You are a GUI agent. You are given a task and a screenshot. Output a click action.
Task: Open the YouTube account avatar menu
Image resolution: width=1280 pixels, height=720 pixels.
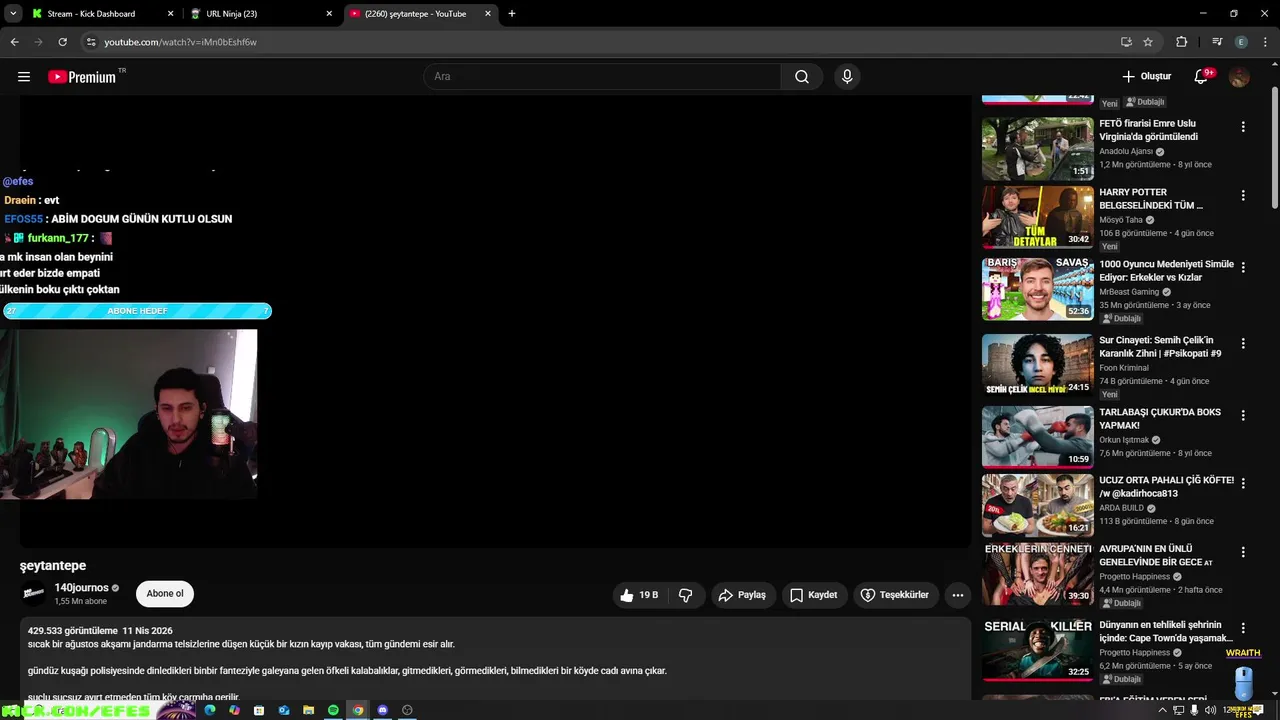(1239, 77)
